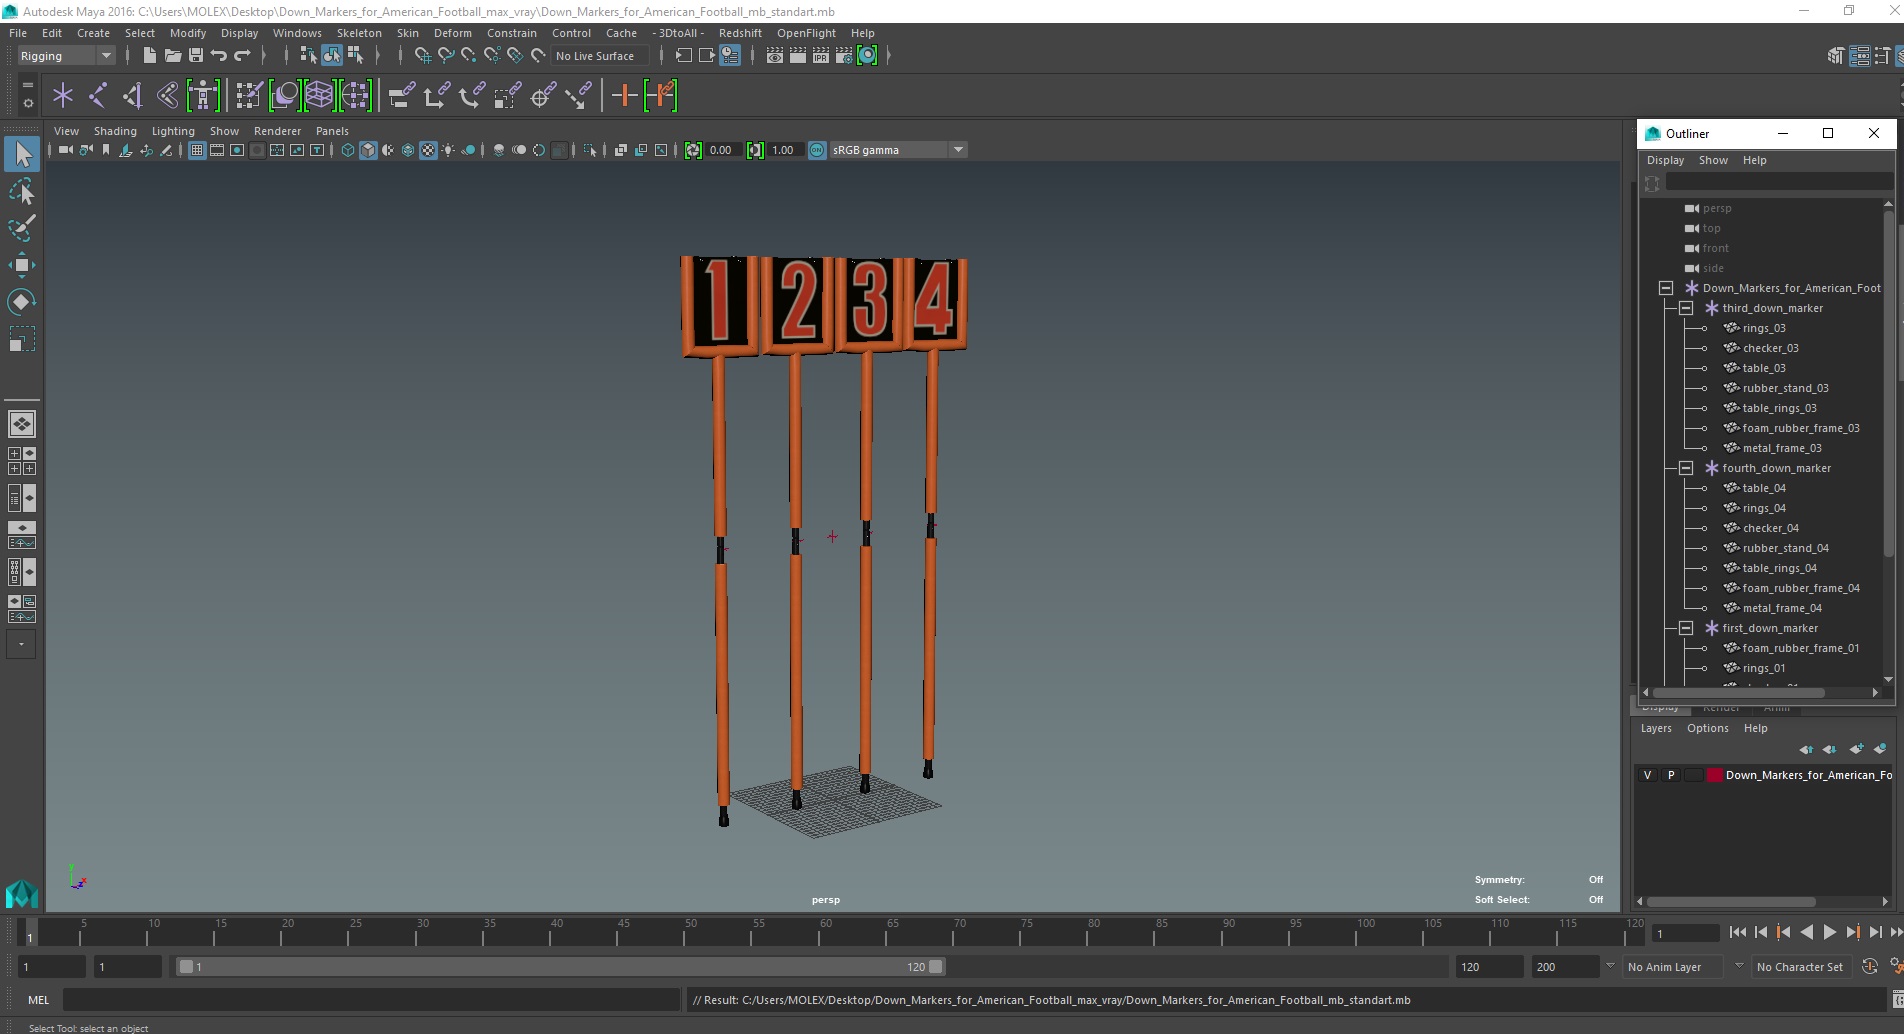1904x1034 pixels.
Task: Click the range slider bar handle
Action: 560,967
